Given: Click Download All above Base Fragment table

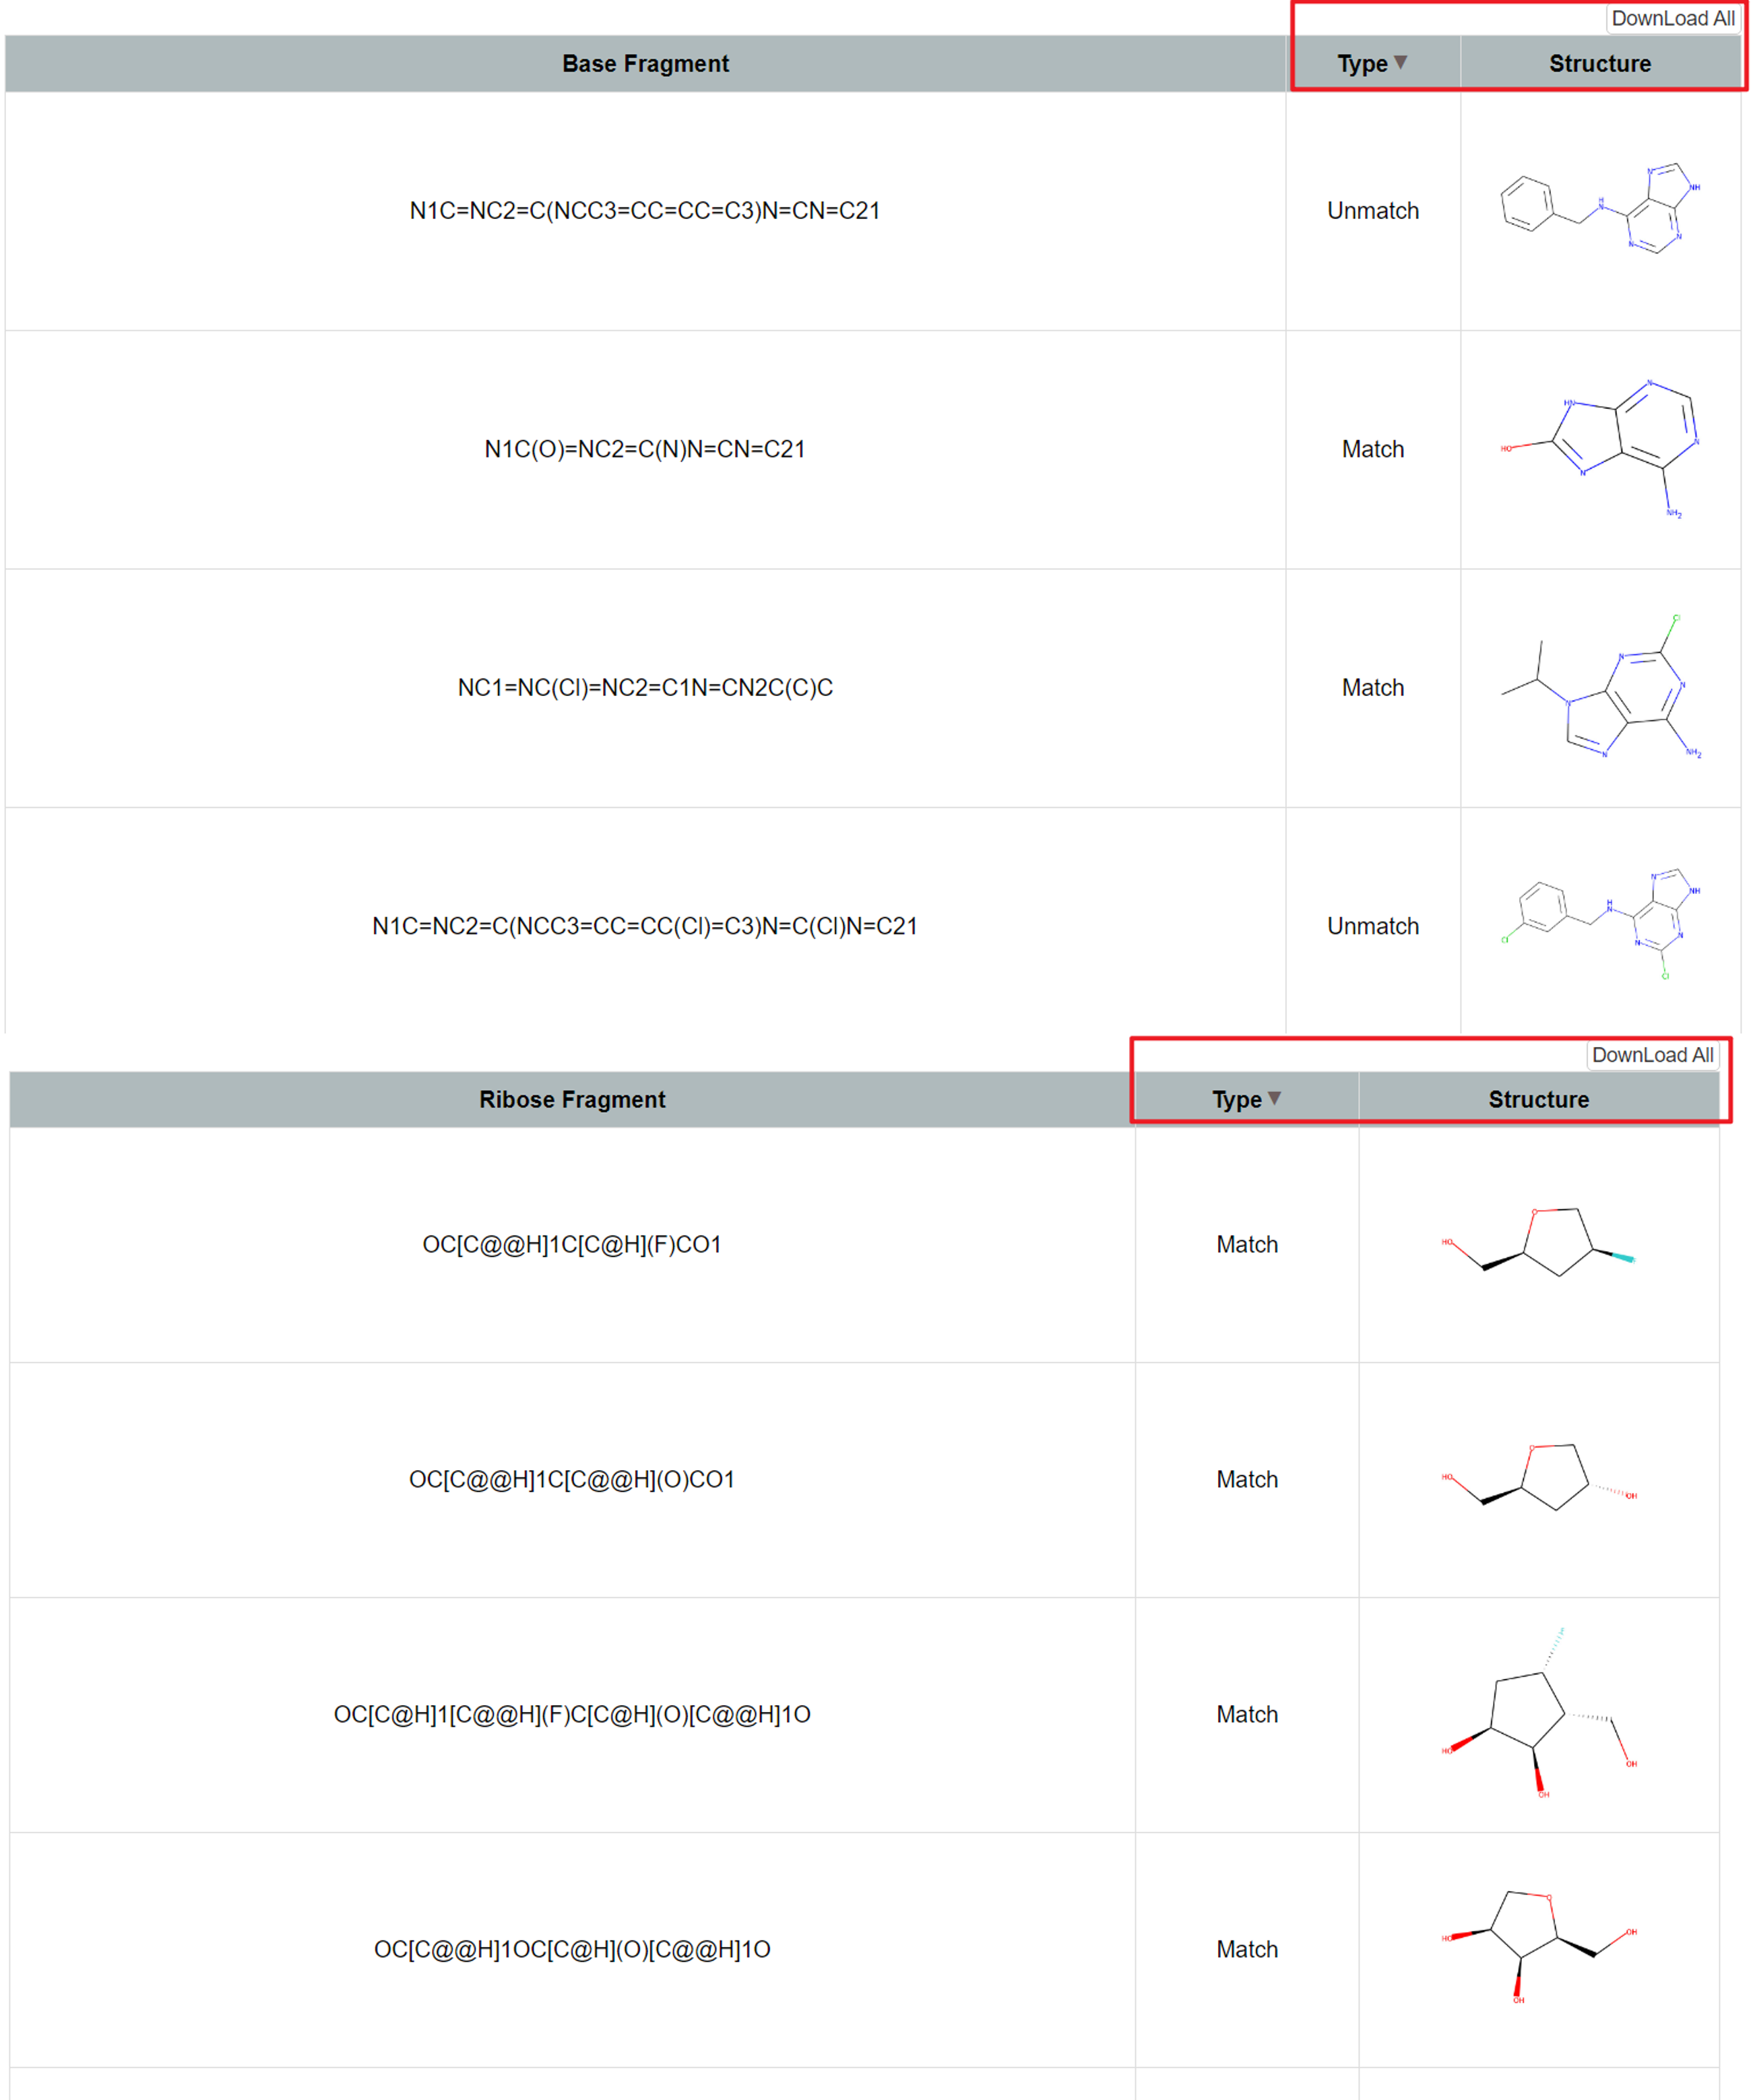Looking at the screenshot, I should pyautogui.click(x=1672, y=18).
